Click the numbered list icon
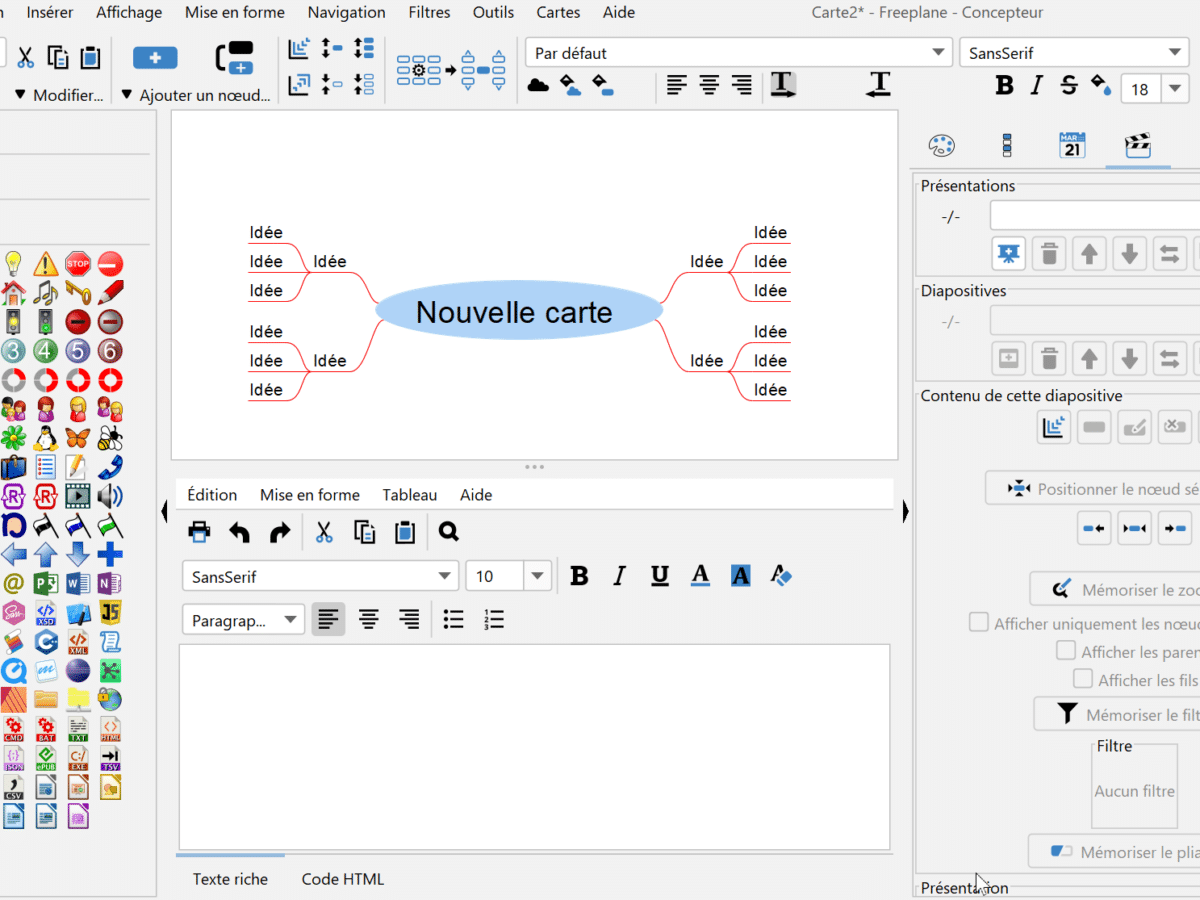The height and width of the screenshot is (900, 1200). click(x=493, y=620)
